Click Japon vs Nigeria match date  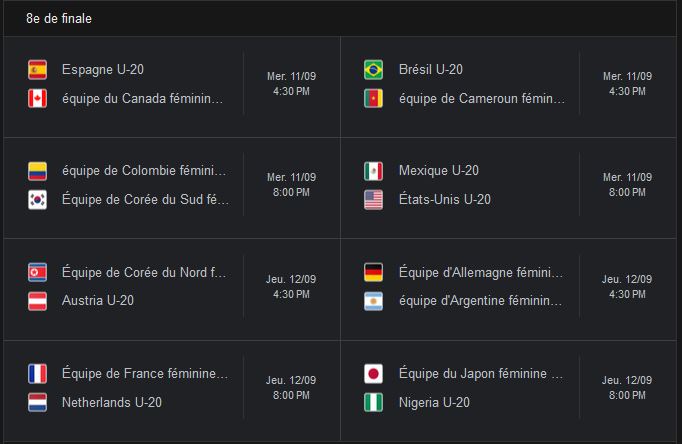point(627,381)
